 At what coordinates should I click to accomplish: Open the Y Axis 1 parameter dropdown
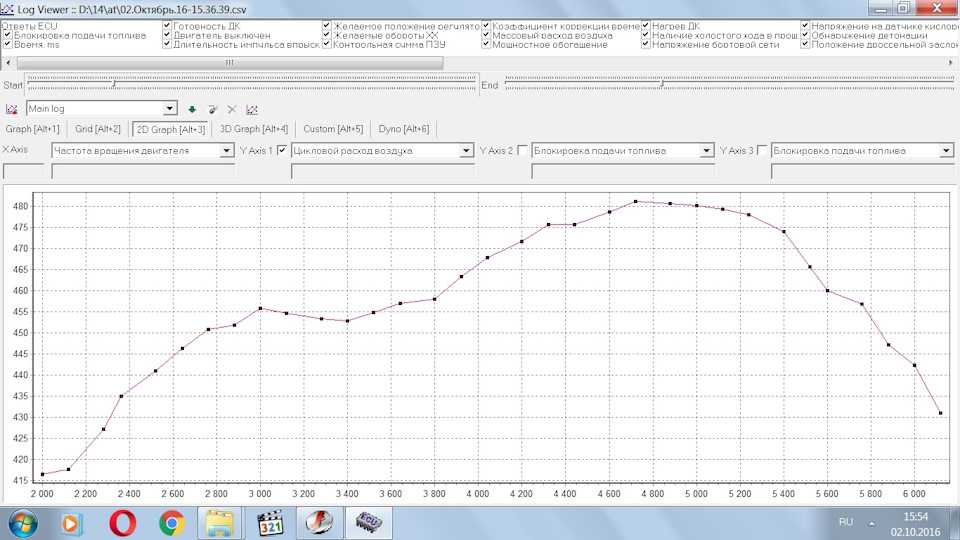coord(467,151)
